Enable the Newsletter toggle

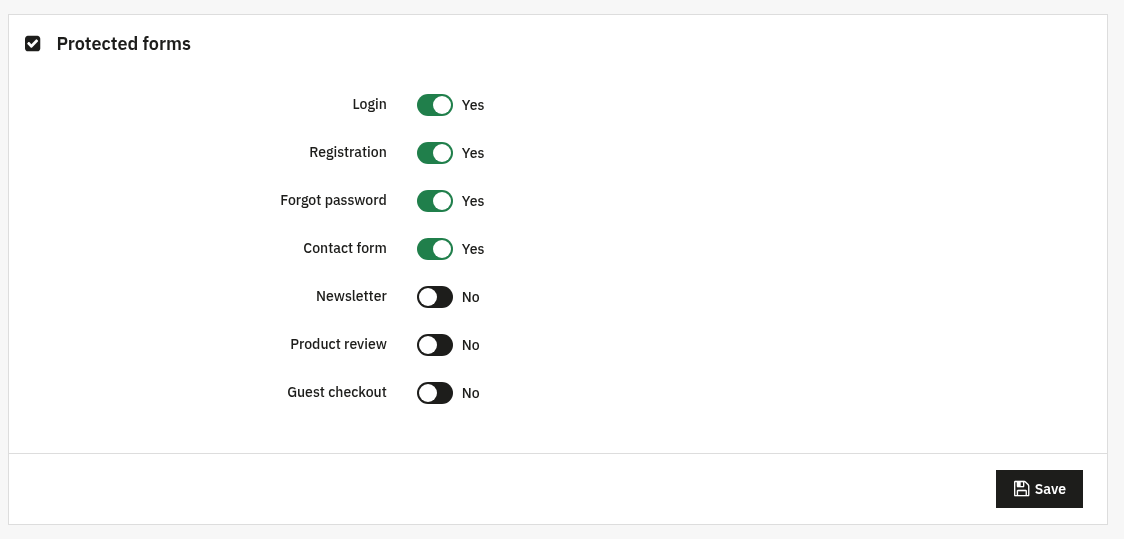tap(435, 297)
